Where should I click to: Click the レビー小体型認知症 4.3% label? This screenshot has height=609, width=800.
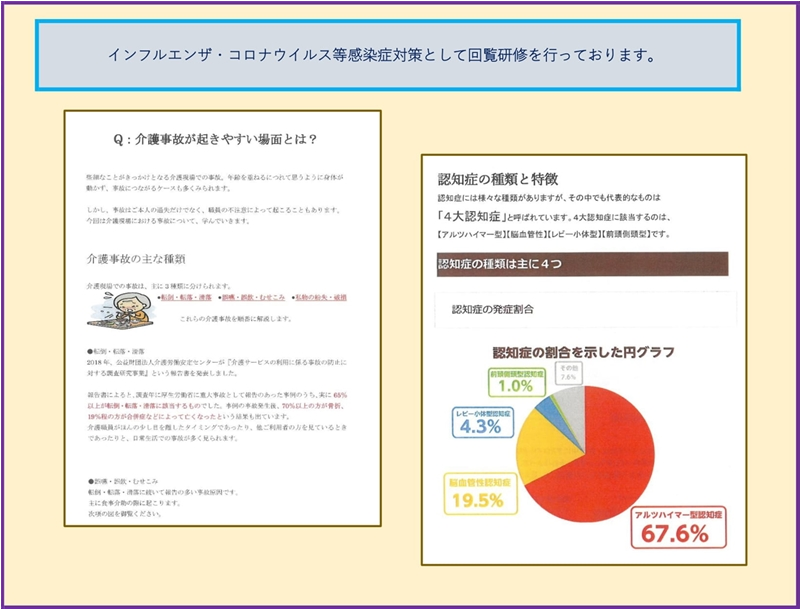coord(483,422)
